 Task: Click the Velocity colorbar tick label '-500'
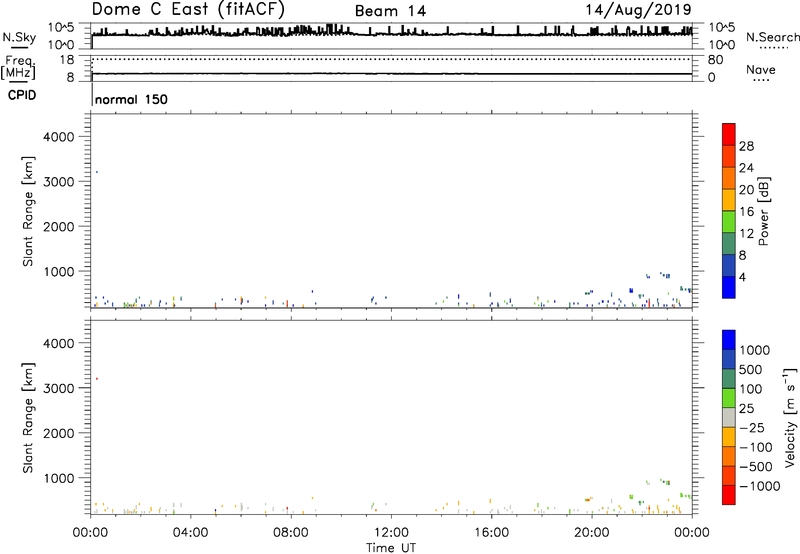coord(755,466)
